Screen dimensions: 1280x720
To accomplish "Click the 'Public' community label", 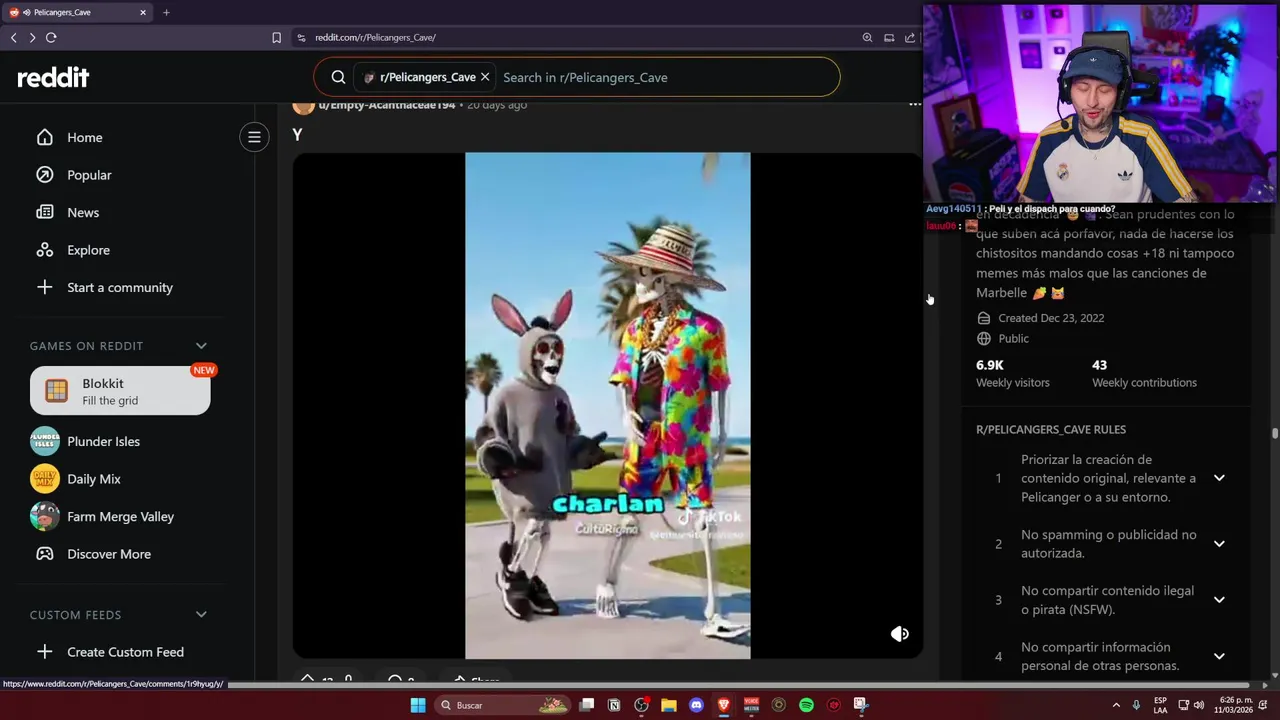I will point(1013,338).
